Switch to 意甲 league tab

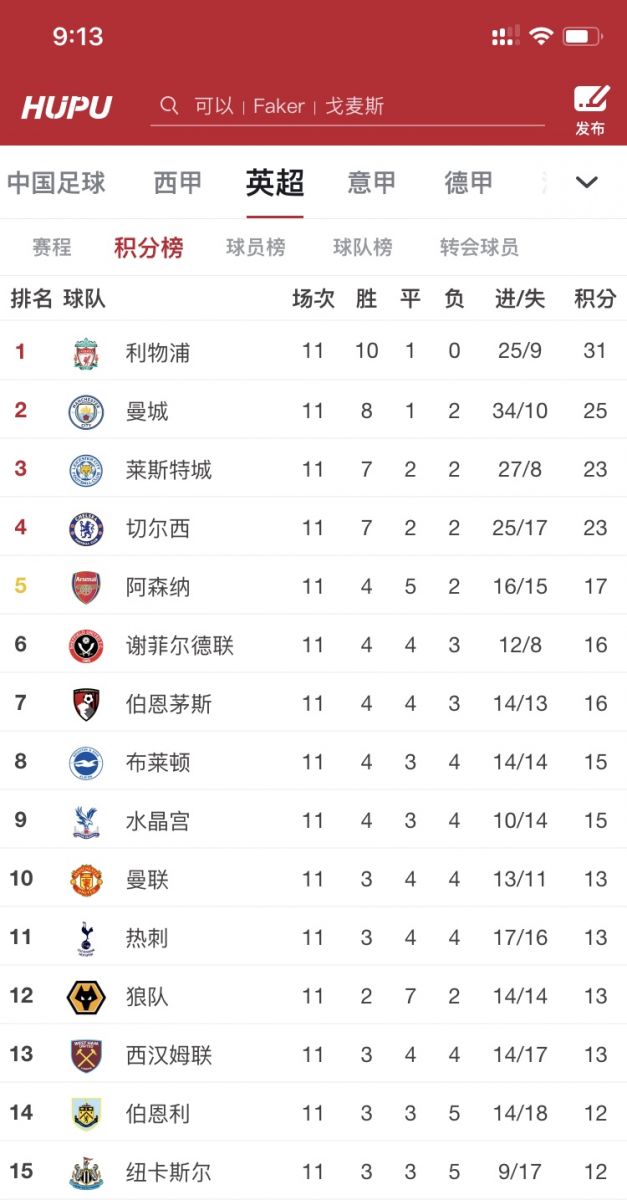(x=372, y=183)
